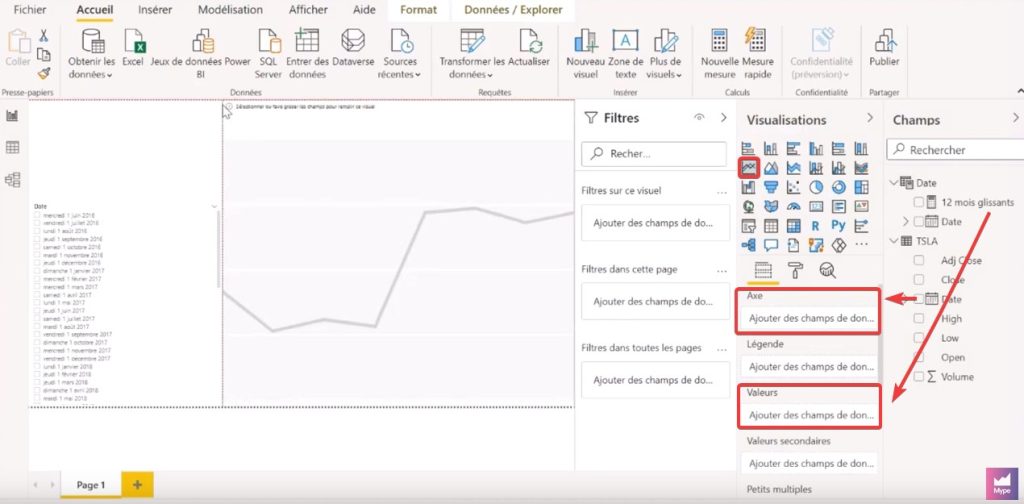Select the funnel chart visual
Image resolution: width=1024 pixels, height=504 pixels.
tap(771, 187)
